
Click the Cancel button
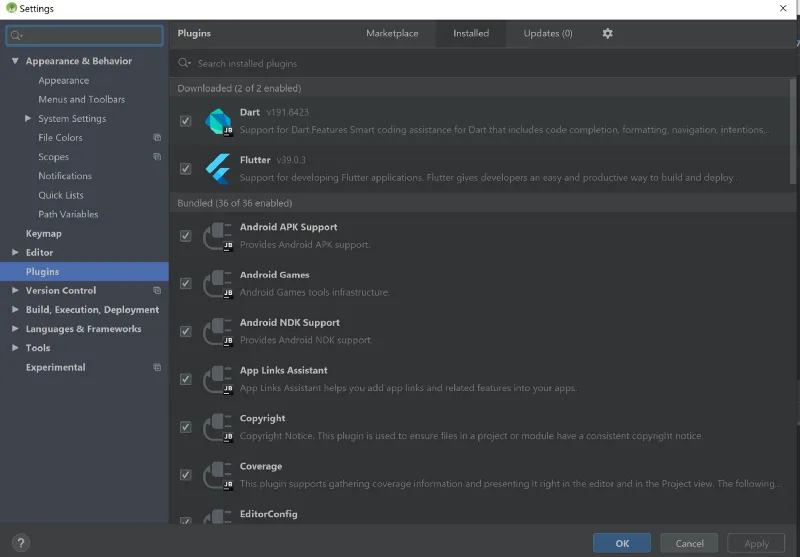click(689, 543)
